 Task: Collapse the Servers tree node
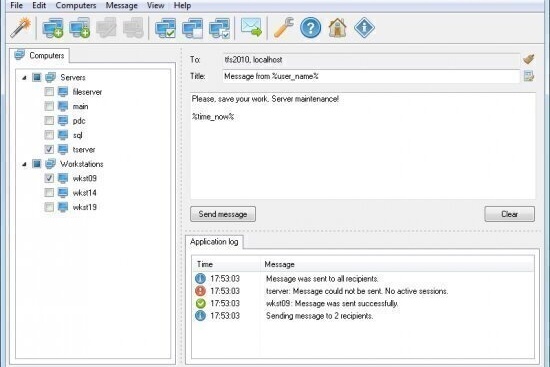24,78
